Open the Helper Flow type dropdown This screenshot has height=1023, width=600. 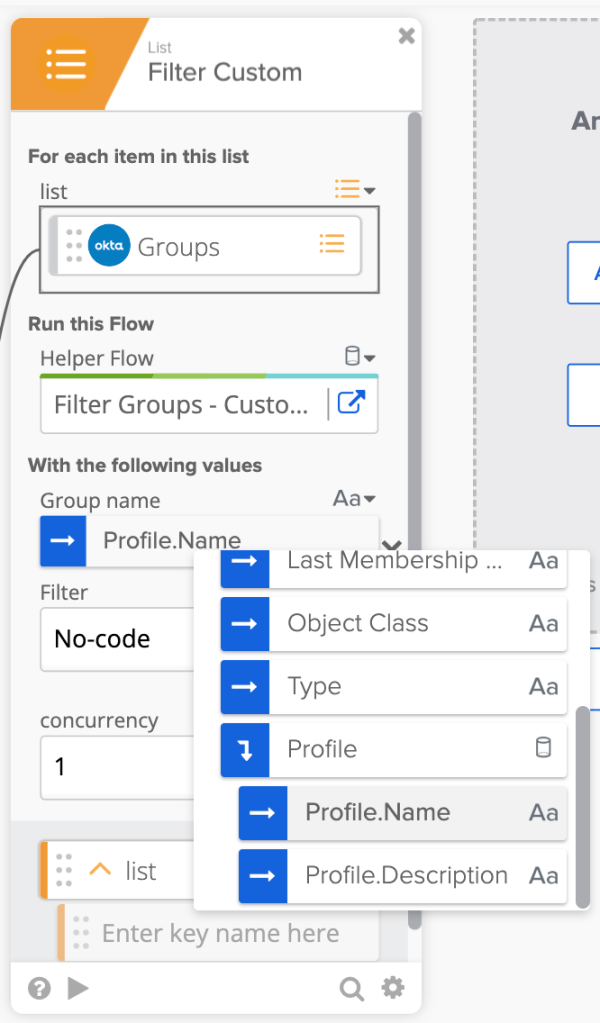point(359,357)
